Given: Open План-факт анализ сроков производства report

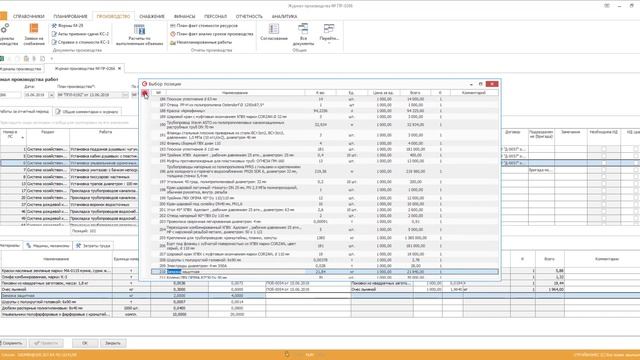Looking at the screenshot, I should tap(211, 34).
